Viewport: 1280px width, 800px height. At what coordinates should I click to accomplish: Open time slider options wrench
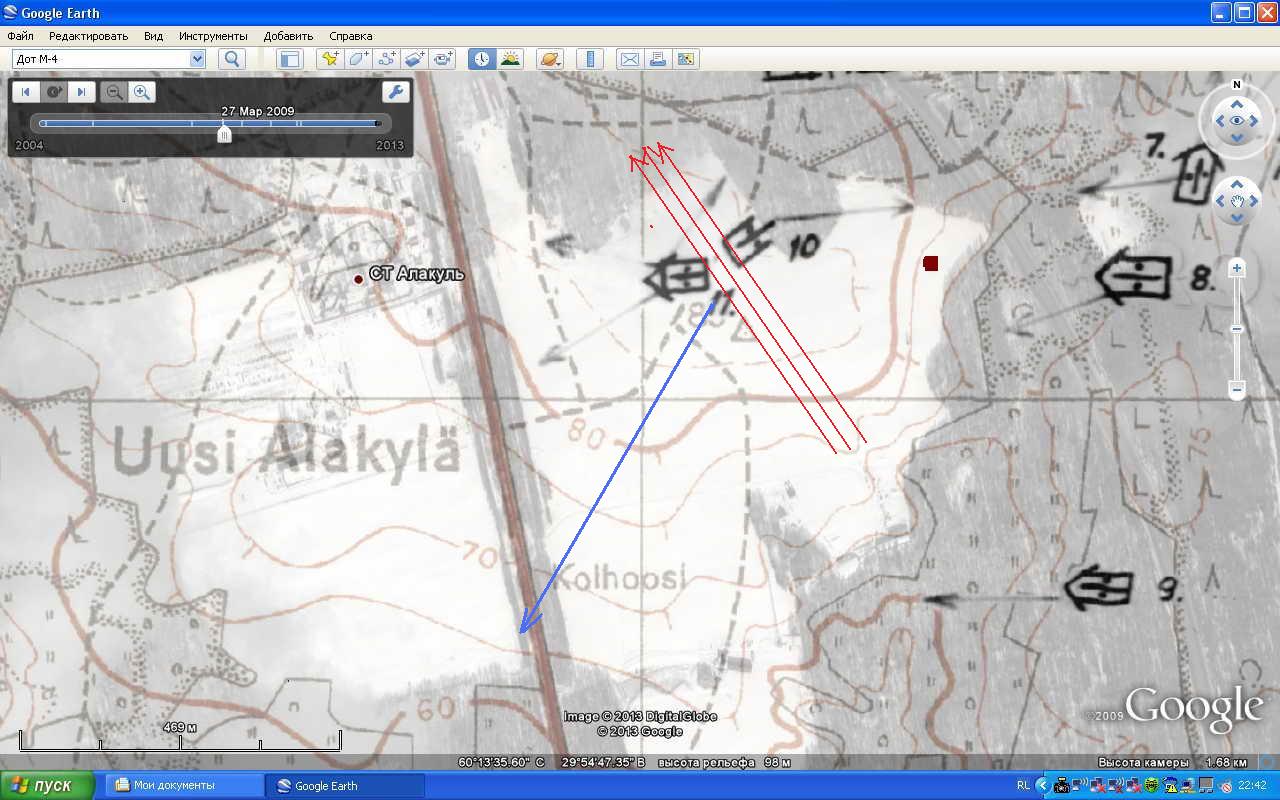(x=395, y=92)
